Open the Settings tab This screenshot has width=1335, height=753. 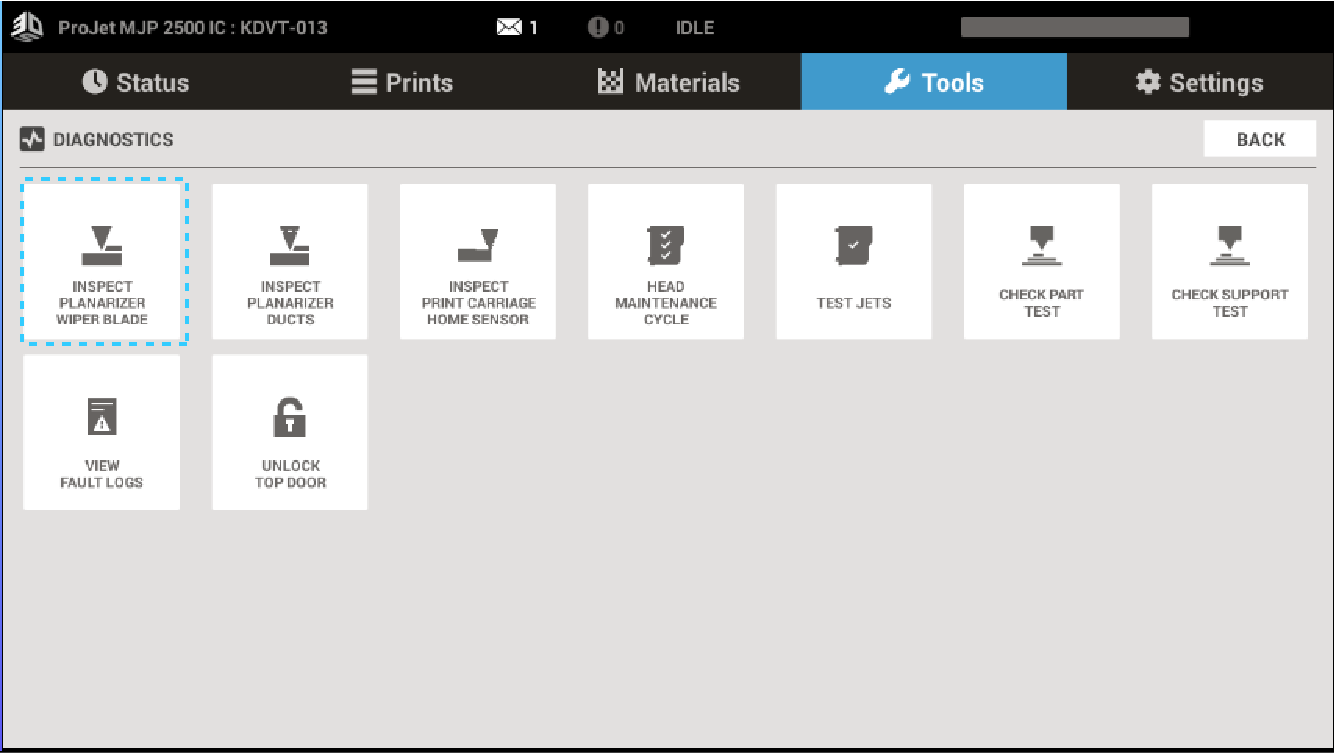1200,83
